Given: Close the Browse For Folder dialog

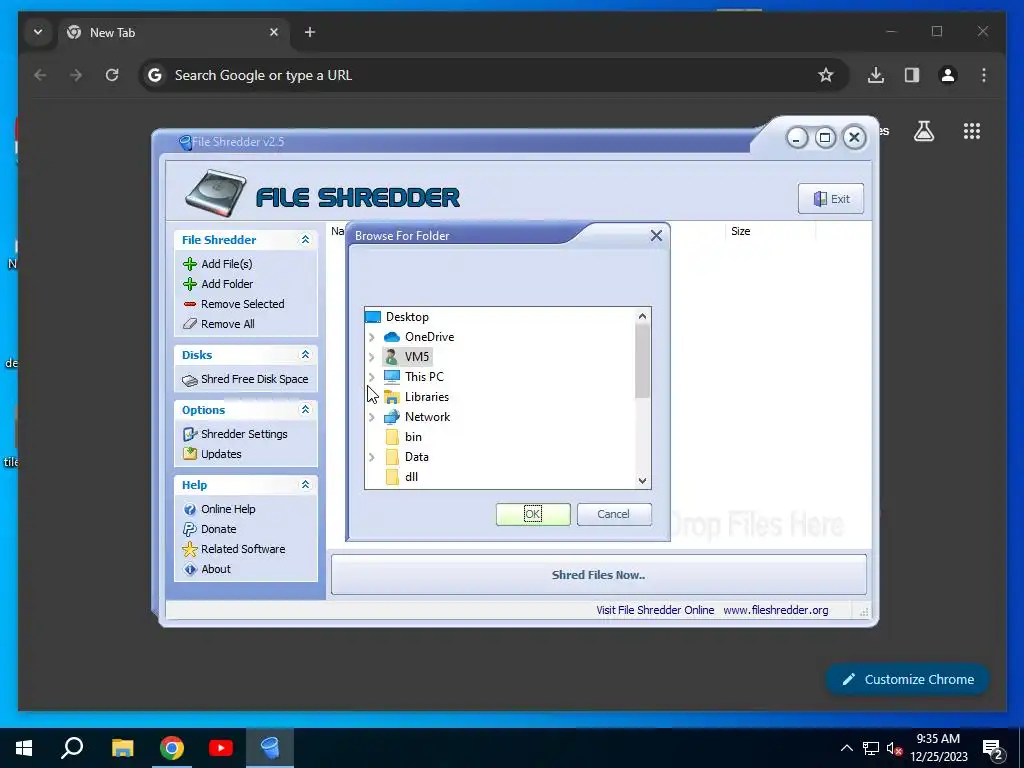Looking at the screenshot, I should click(656, 236).
